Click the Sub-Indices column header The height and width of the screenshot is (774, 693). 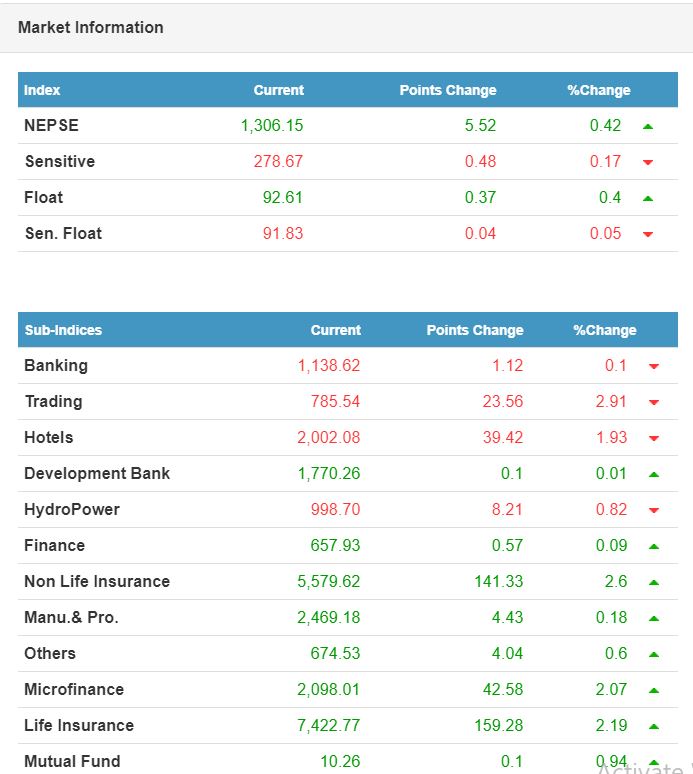point(63,330)
